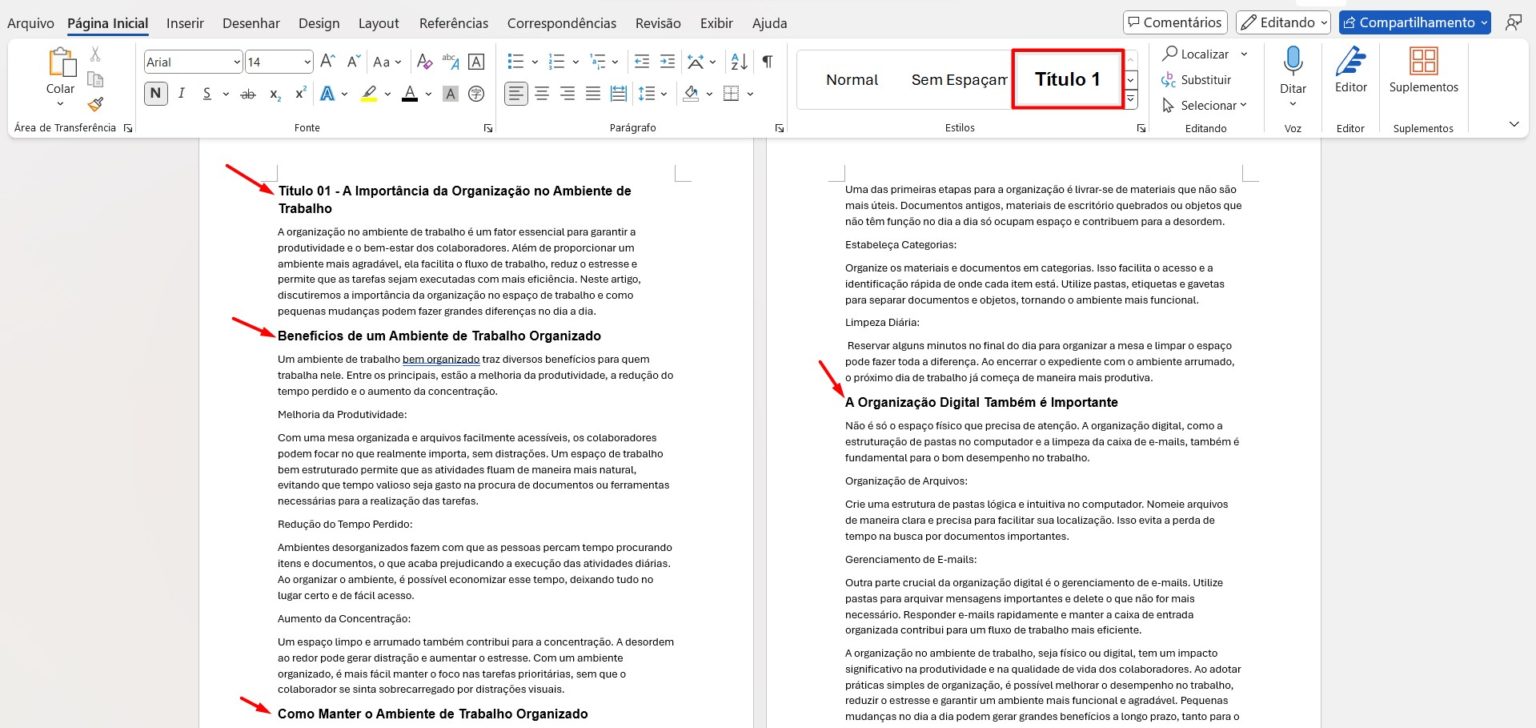Apply strikethrough to selected text

pos(250,93)
